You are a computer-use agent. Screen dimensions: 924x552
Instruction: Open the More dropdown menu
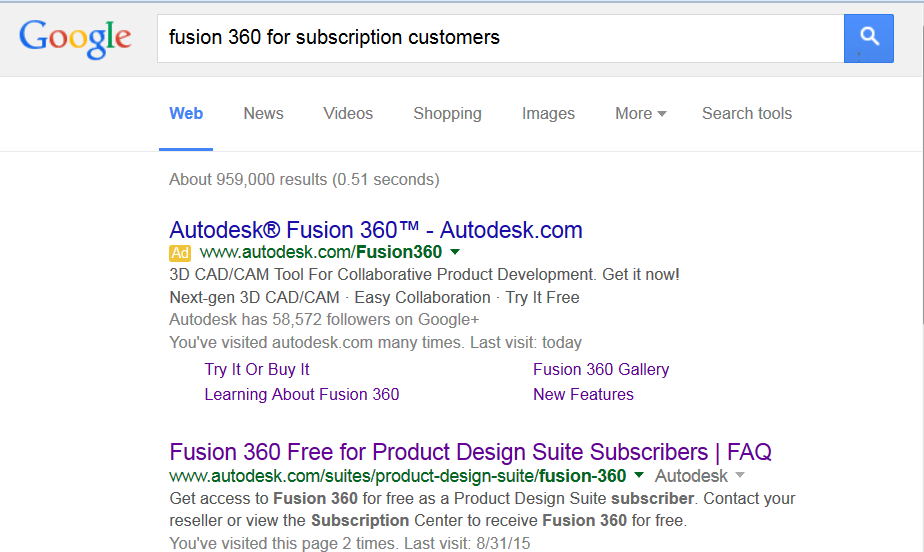[x=641, y=113]
